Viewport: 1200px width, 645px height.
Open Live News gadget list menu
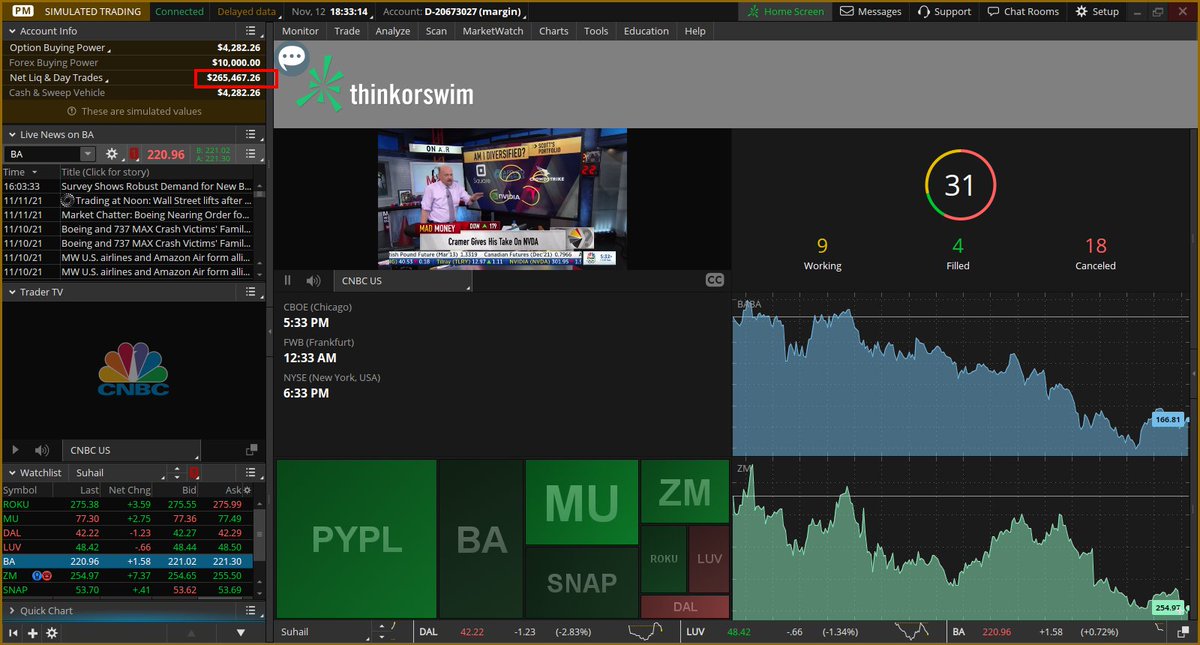pos(251,134)
